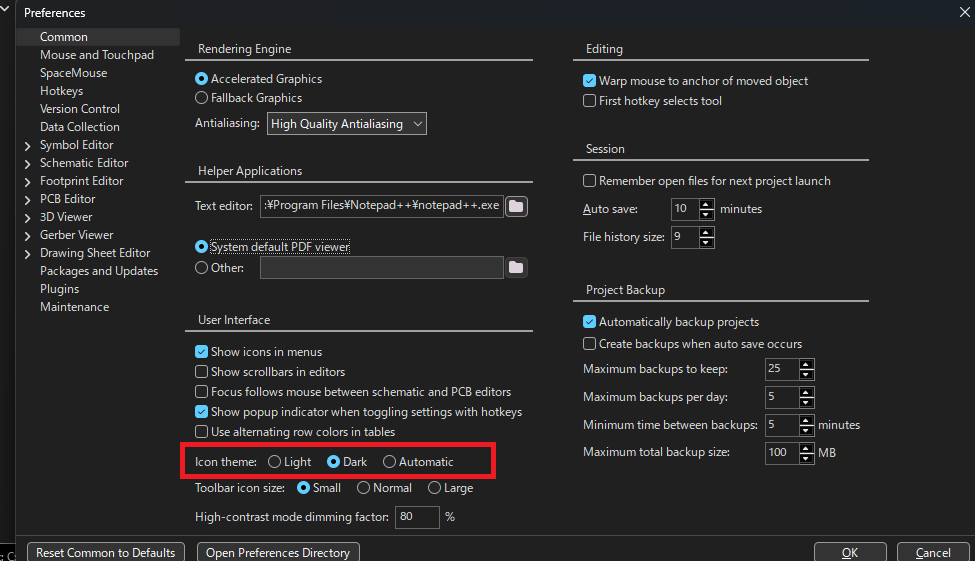Uncheck Warp mouse to anchor of moved object
Viewport: 975px width, 561px height.
589,80
